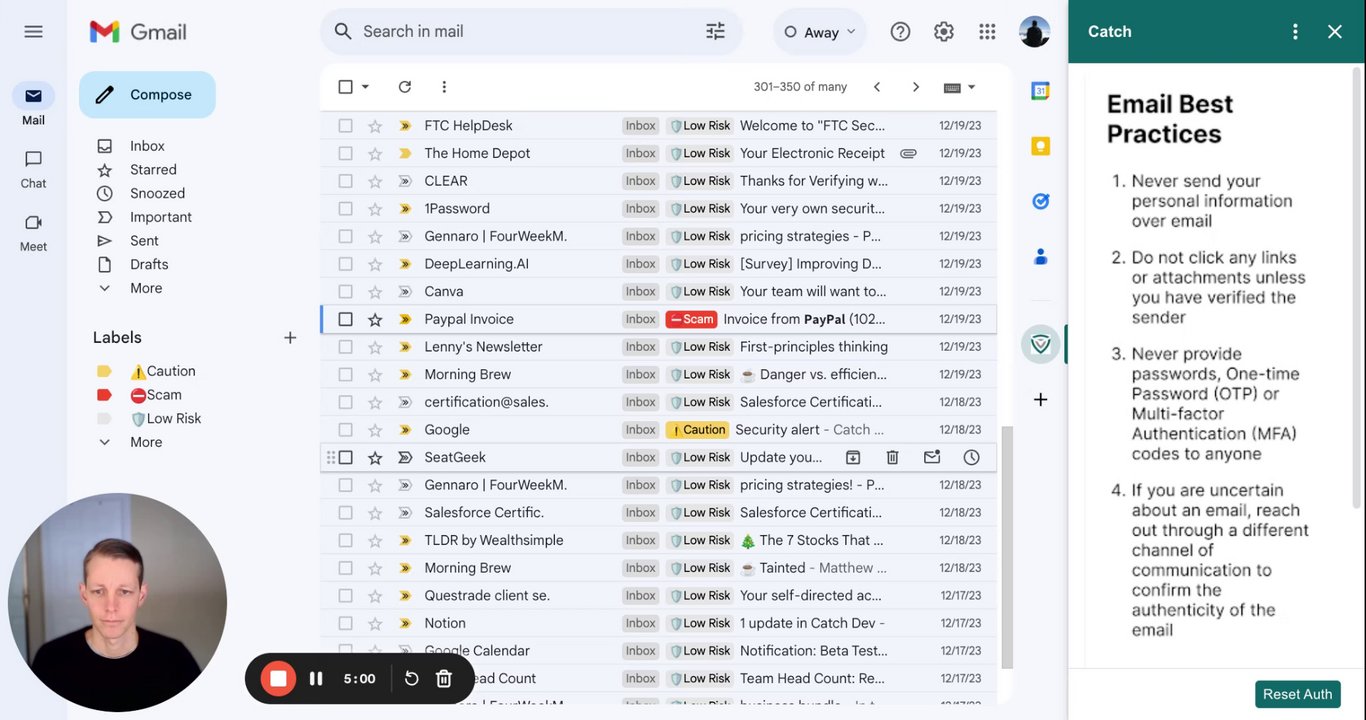Screen dimensions: 1366x720
Task: Snooze the SeatGeek email
Action: (x=971, y=457)
